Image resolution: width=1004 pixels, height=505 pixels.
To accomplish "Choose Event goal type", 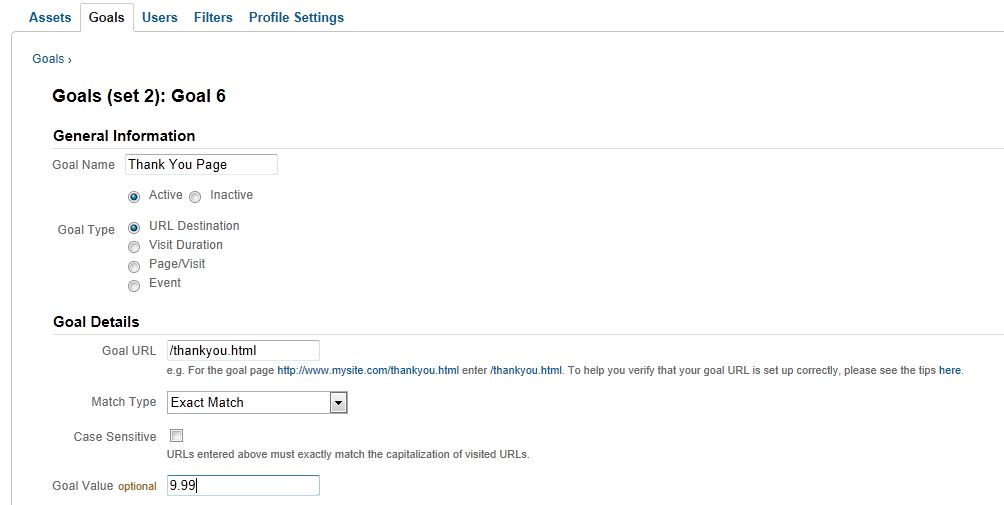I will pyautogui.click(x=134, y=285).
